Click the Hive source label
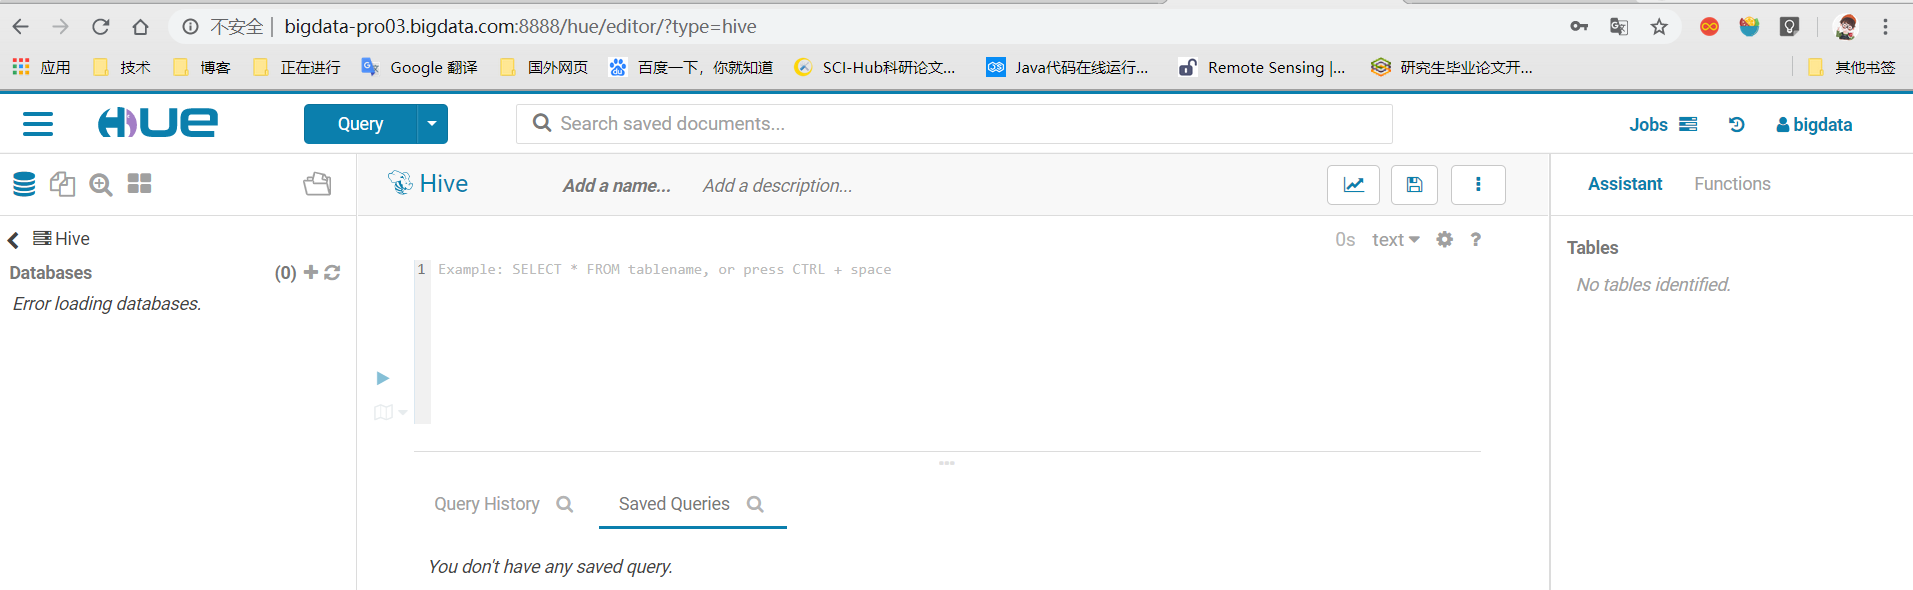The width and height of the screenshot is (1913, 590). 62,239
